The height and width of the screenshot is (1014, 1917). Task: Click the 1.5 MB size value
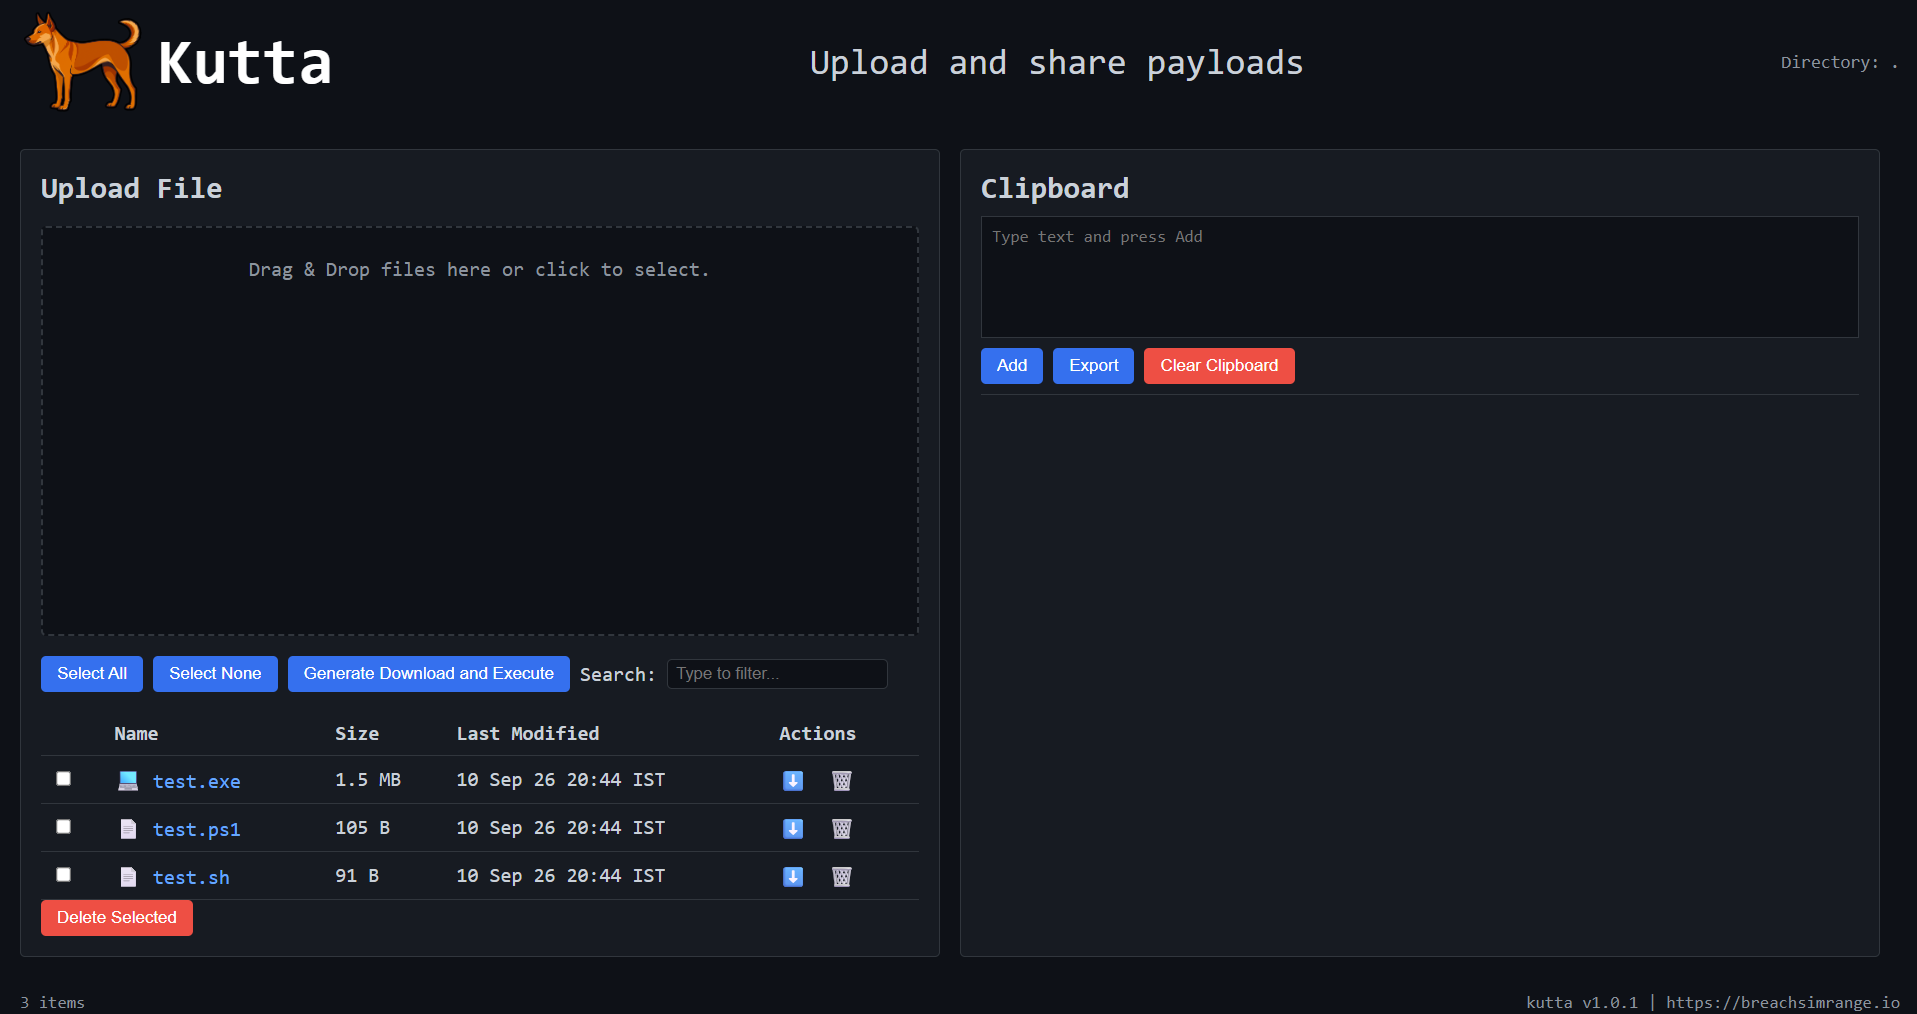point(368,780)
